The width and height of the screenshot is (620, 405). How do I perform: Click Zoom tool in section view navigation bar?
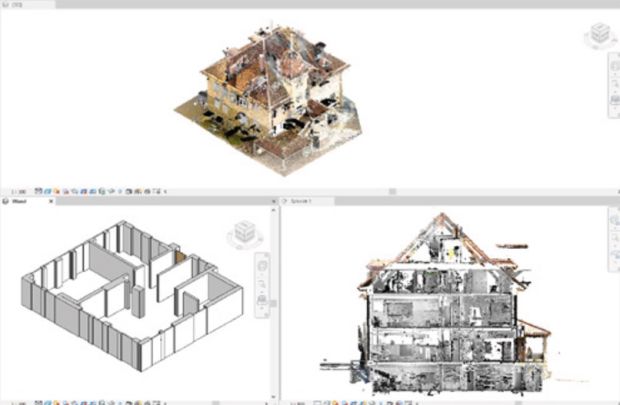point(615,238)
